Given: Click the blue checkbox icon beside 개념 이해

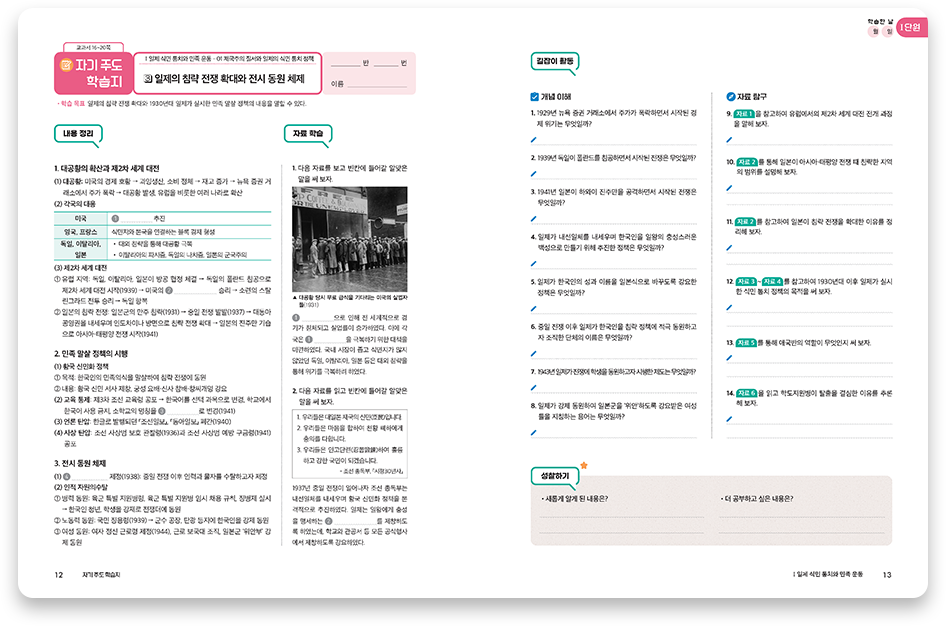Looking at the screenshot, I should tap(535, 96).
